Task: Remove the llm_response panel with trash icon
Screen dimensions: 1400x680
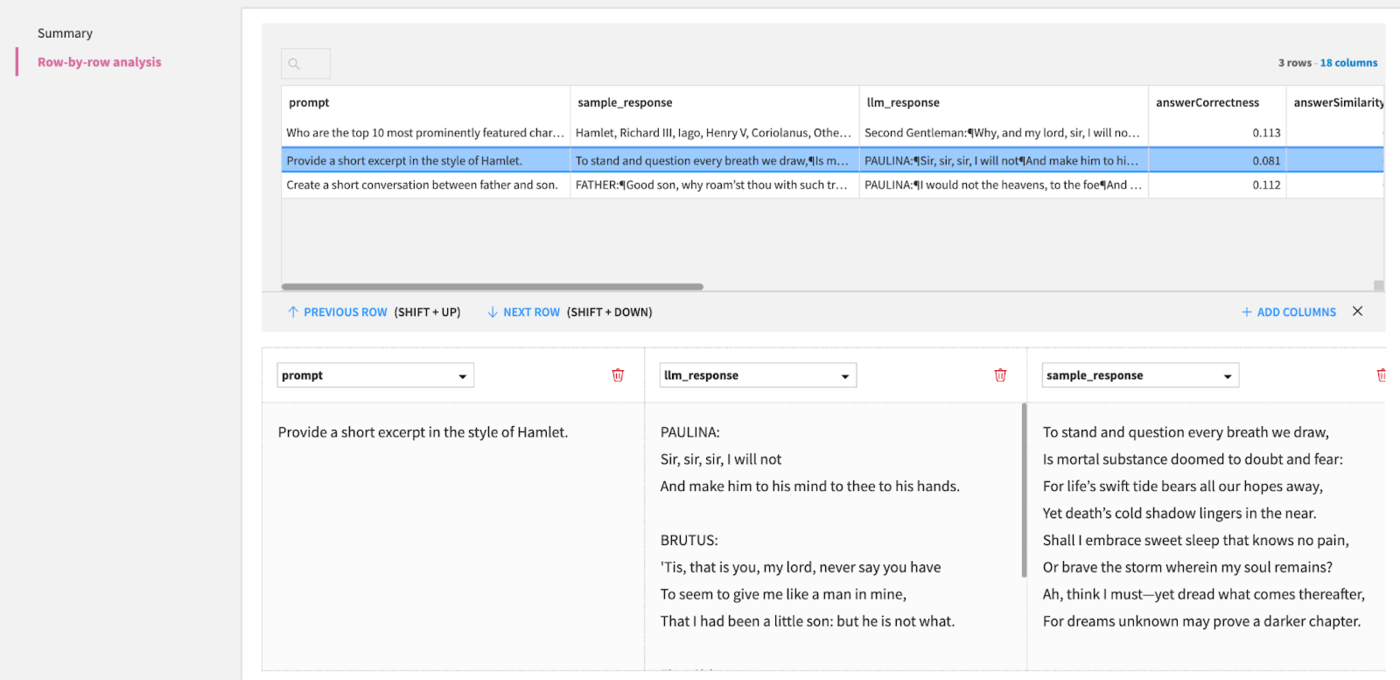Action: click(x=1000, y=375)
